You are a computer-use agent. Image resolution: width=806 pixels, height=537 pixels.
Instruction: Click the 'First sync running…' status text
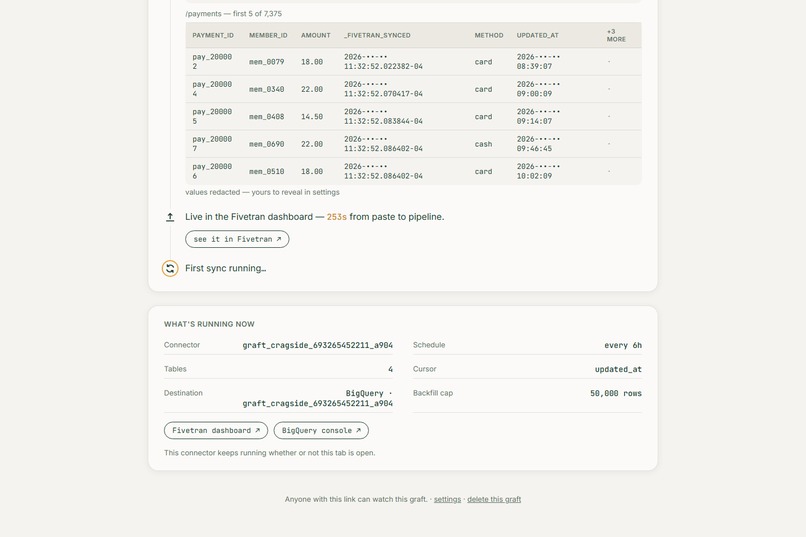[226, 268]
